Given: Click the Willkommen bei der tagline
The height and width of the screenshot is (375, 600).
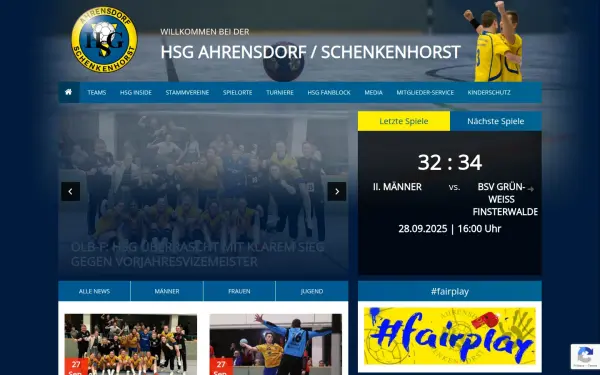Looking at the screenshot, I should tap(205, 32).
